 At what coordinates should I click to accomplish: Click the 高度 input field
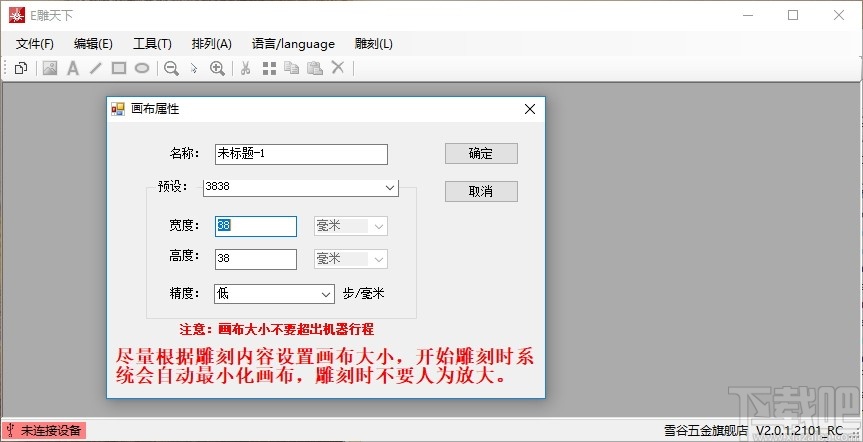coord(256,259)
